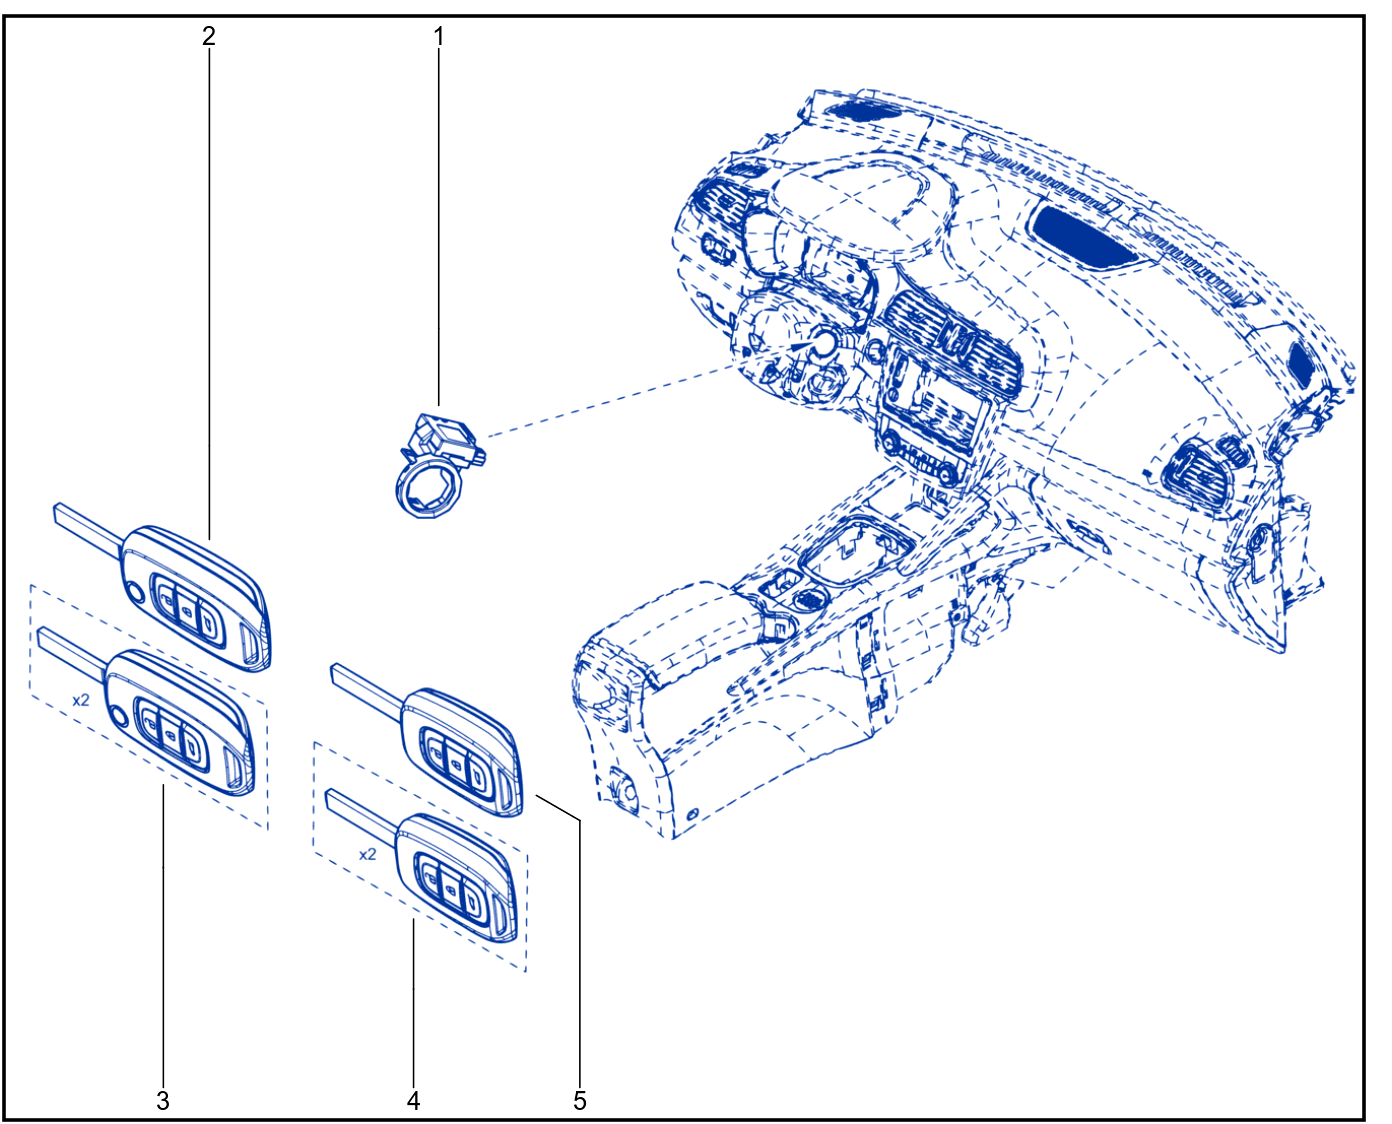Click callout number 2 at the top
Image resolution: width=1392 pixels, height=1124 pixels.
coord(209,37)
